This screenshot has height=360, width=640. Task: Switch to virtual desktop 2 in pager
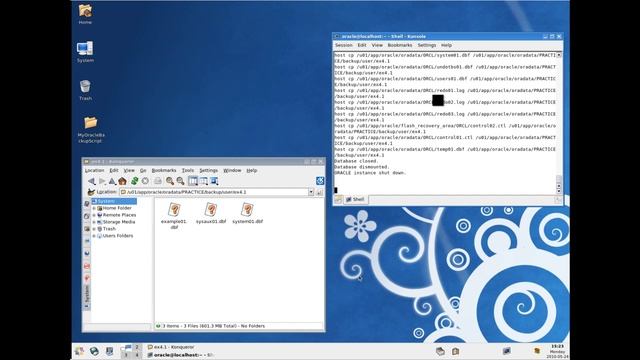[137, 347]
